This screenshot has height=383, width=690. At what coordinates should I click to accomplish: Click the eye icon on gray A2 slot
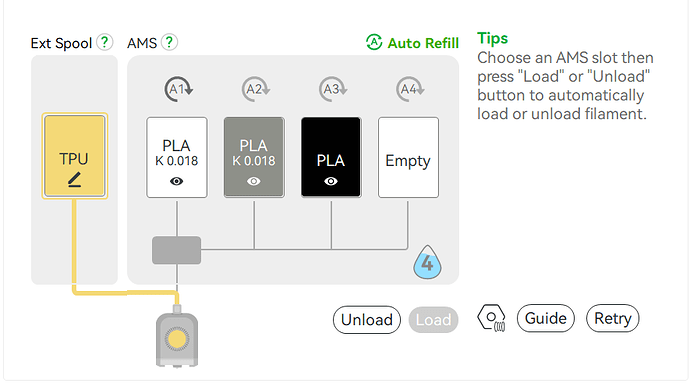pos(254,181)
